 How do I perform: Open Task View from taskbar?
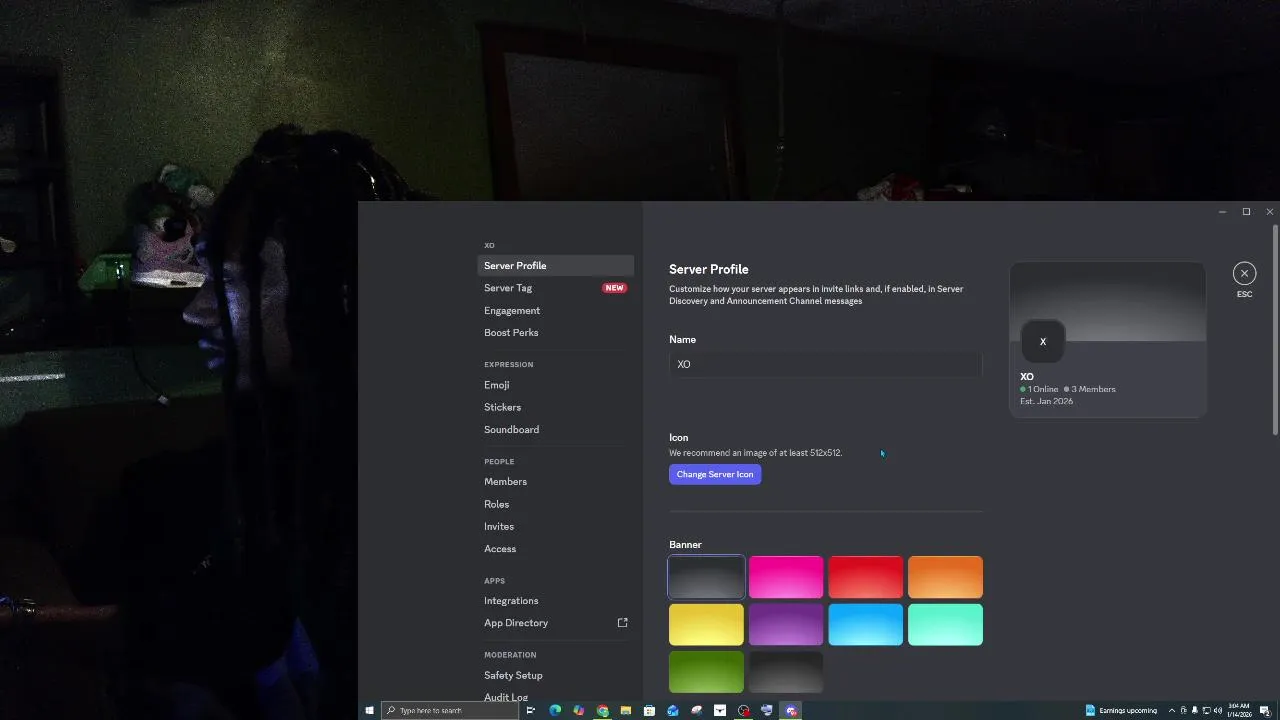click(531, 710)
